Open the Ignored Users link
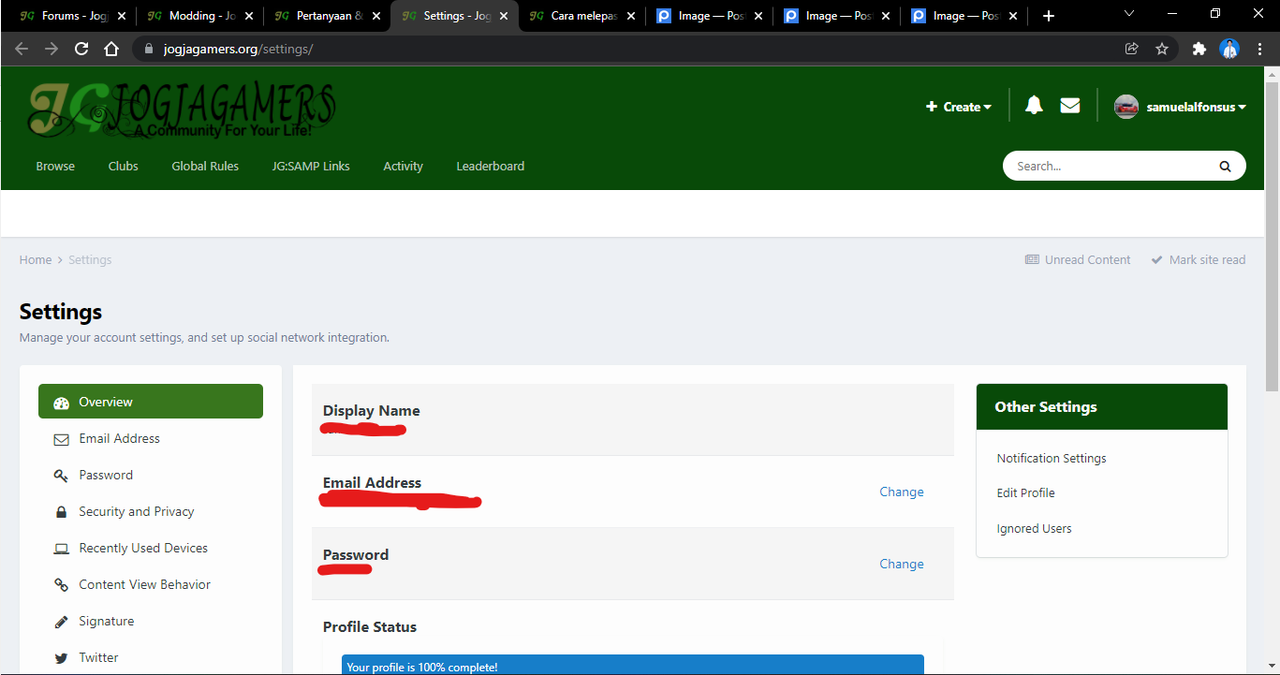The height and width of the screenshot is (675, 1280). click(x=1034, y=528)
